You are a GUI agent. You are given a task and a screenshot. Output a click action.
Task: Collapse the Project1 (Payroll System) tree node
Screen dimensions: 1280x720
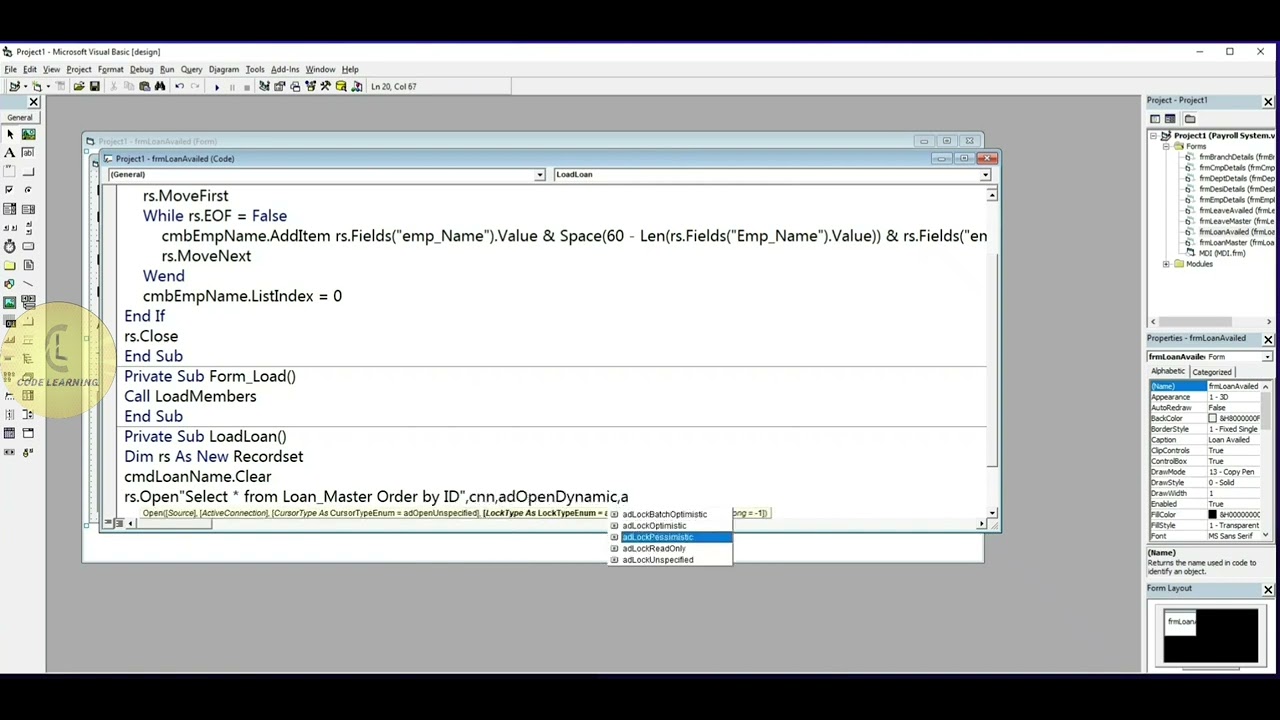(x=1153, y=136)
